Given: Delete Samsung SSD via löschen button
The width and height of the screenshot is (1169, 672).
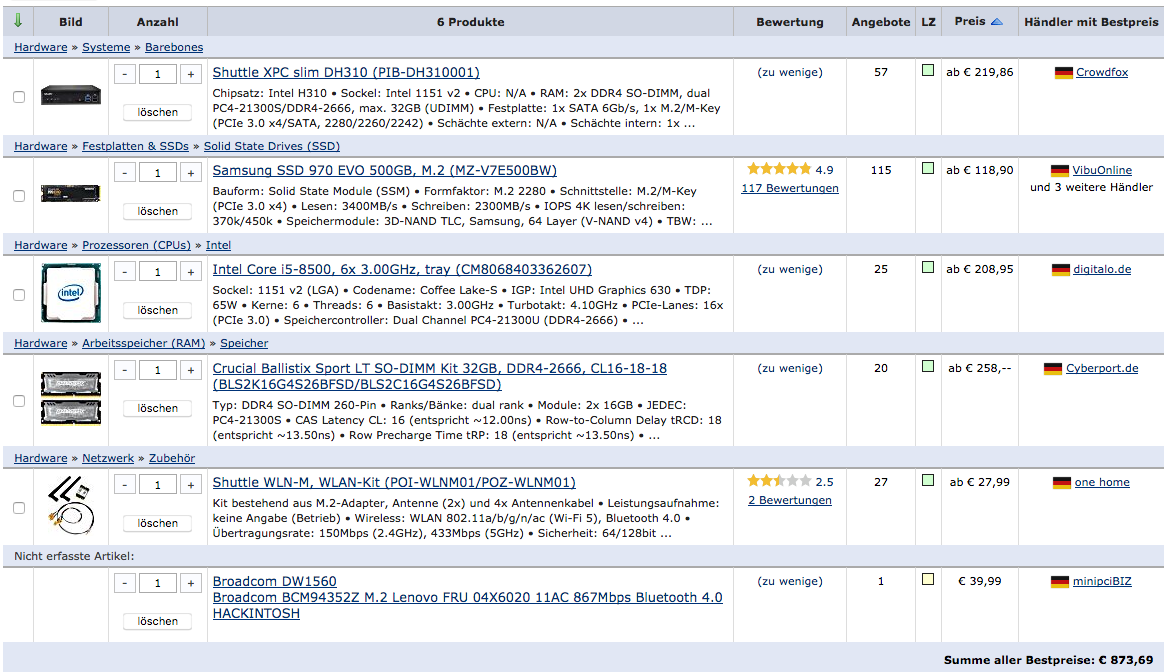Looking at the screenshot, I should 158,212.
